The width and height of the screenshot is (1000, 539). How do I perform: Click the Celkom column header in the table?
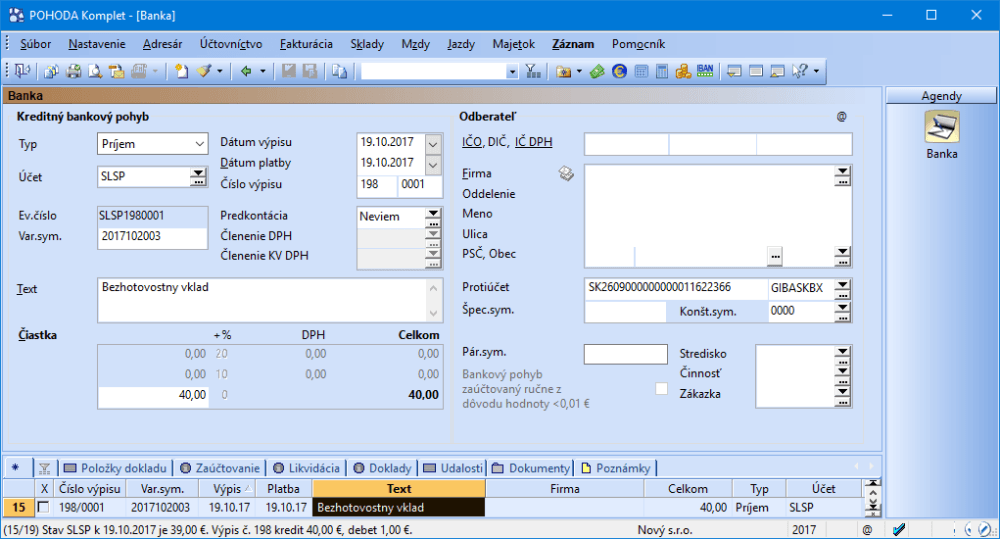click(x=688, y=489)
